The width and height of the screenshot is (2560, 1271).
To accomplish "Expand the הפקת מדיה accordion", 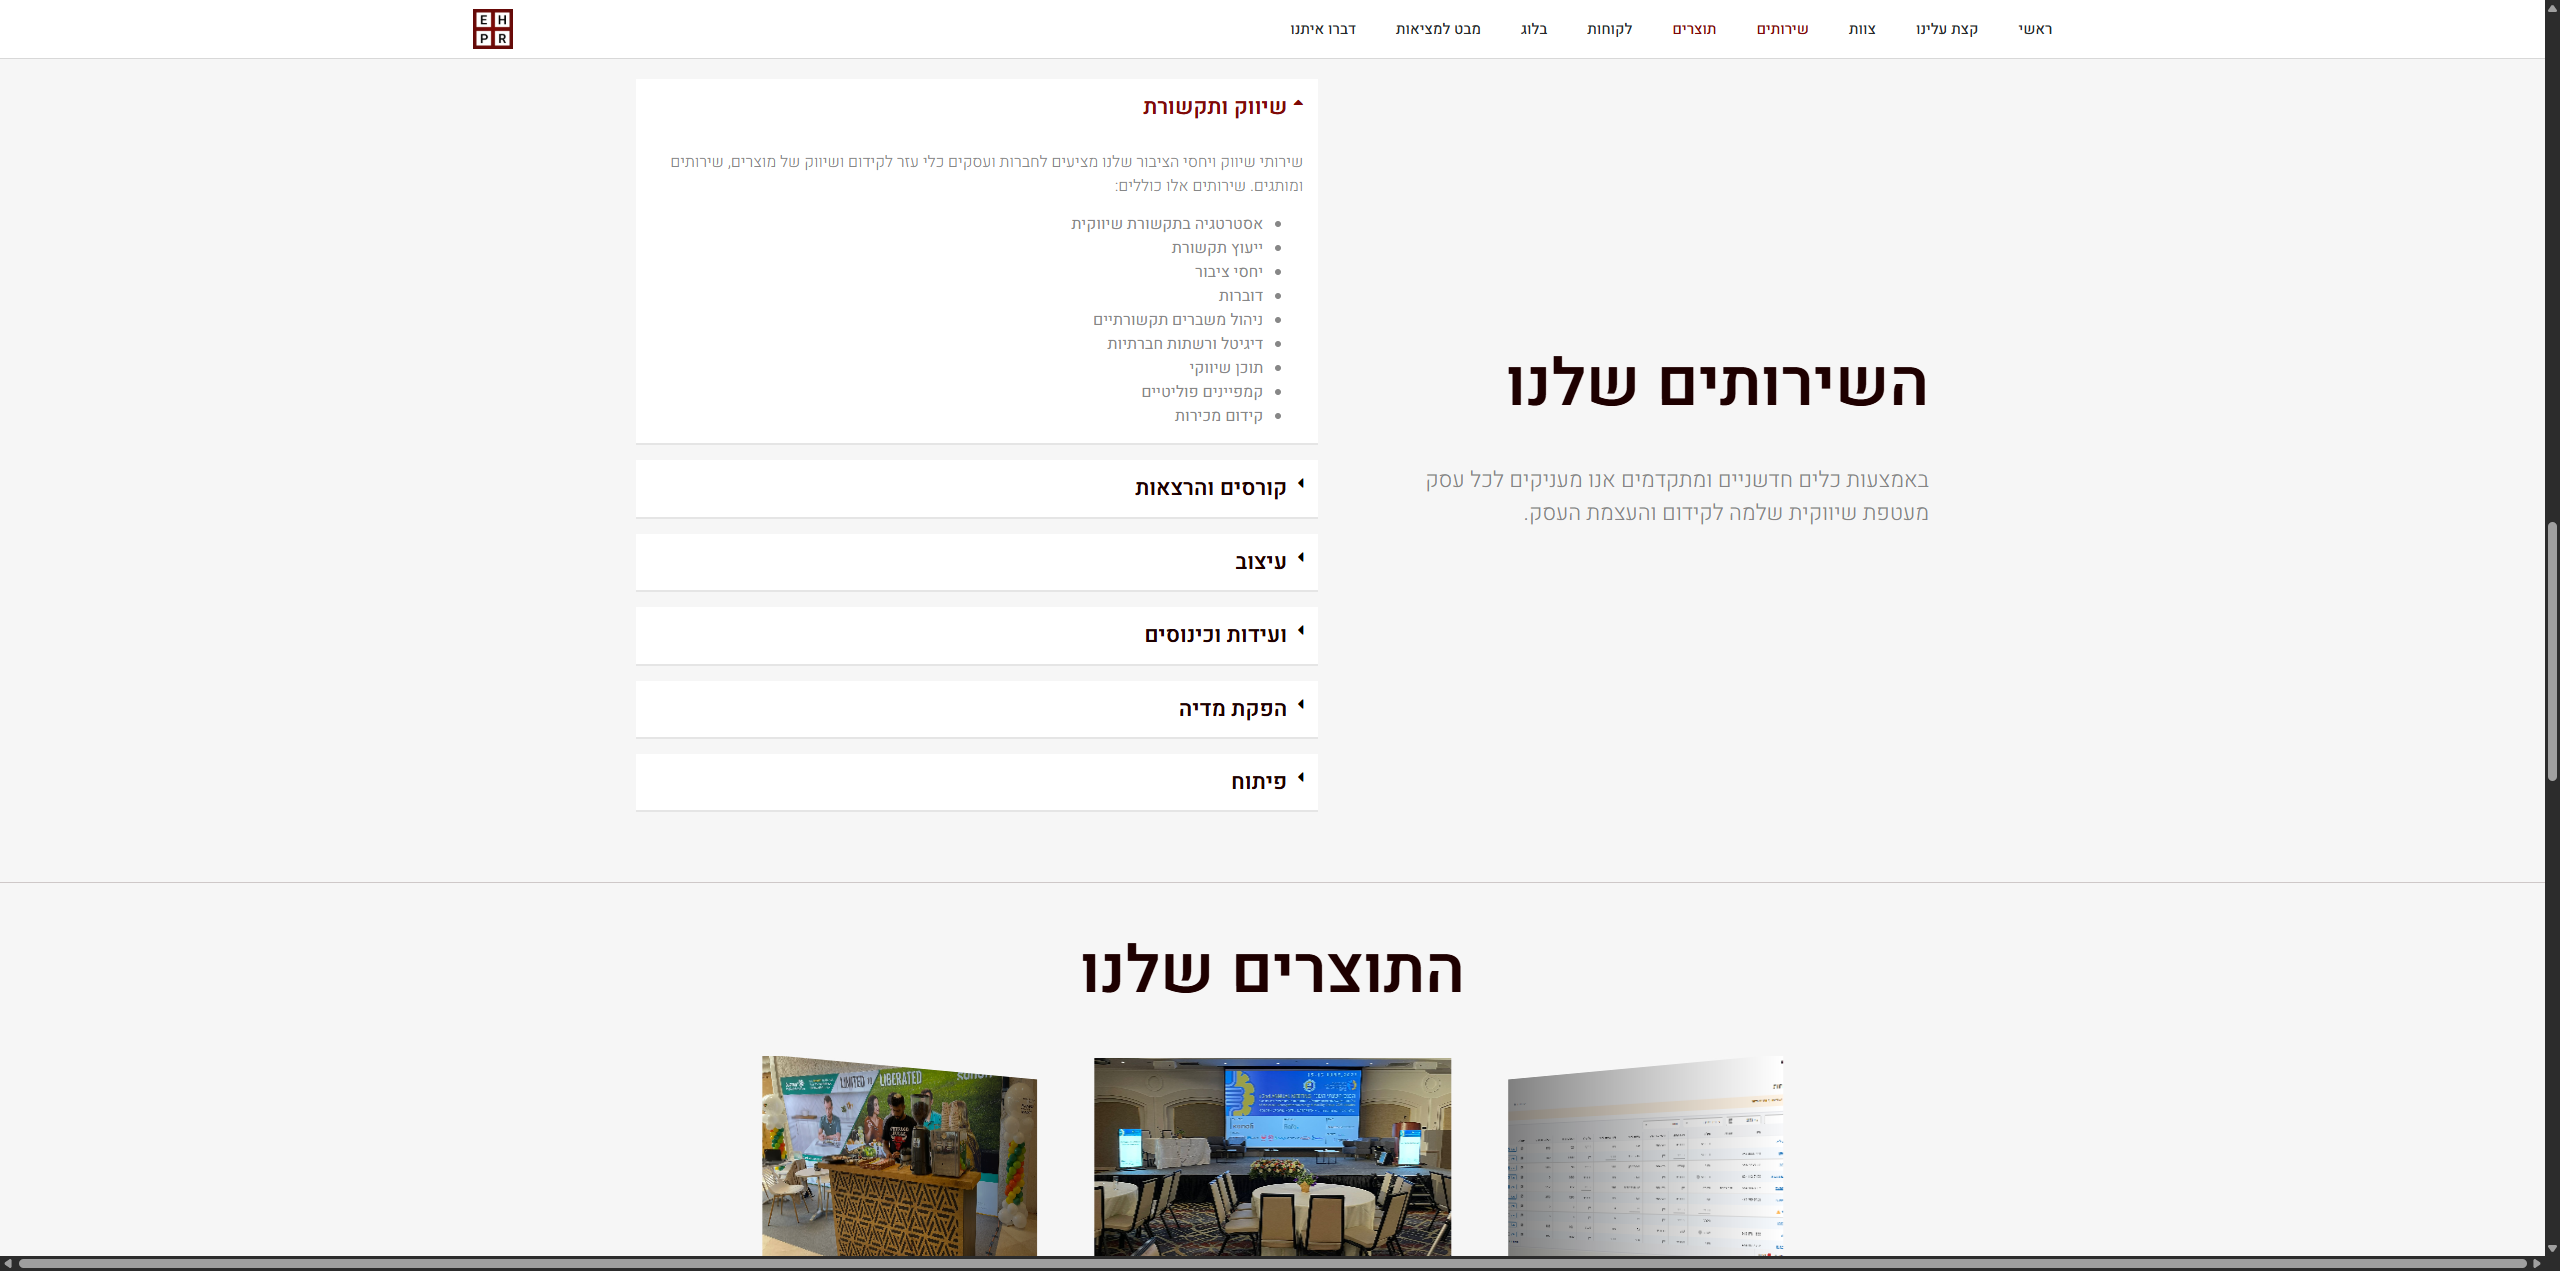I will [1232, 709].
